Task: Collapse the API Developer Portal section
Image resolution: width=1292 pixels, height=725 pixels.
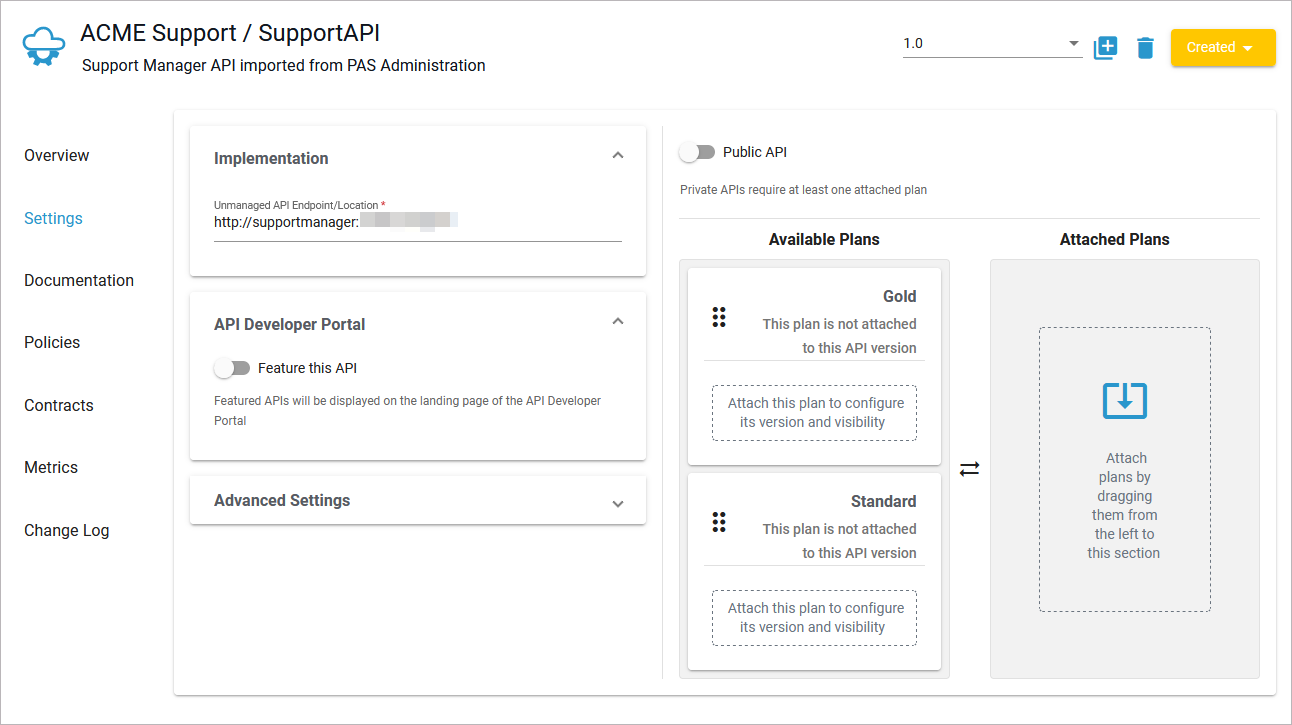Action: point(617,322)
